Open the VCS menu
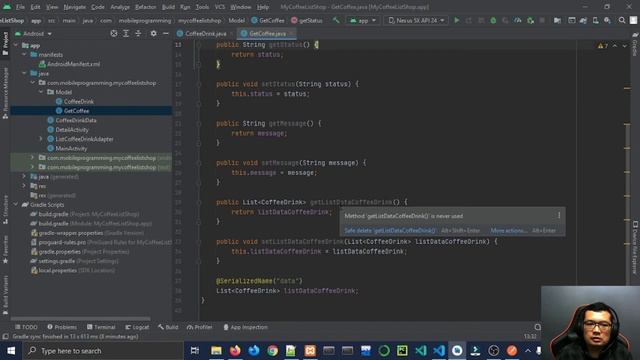The height and width of the screenshot is (360, 640). pyautogui.click(x=220, y=7)
